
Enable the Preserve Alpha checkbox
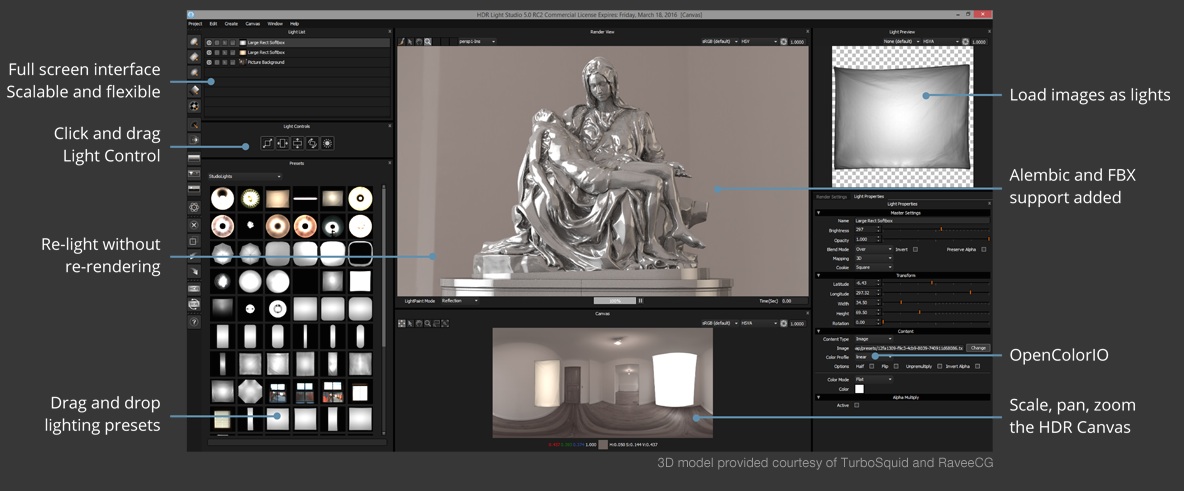pos(984,249)
